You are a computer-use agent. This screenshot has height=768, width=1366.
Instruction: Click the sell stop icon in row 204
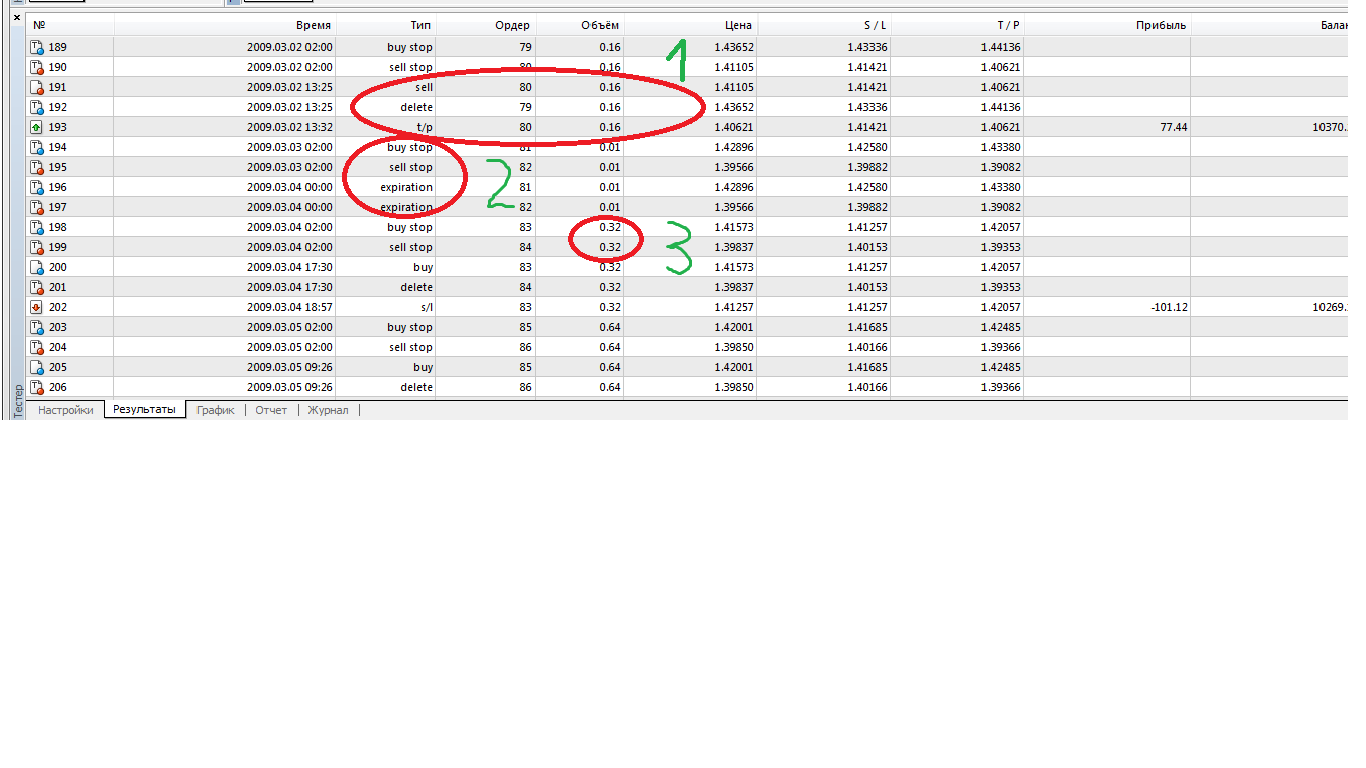[x=37, y=347]
